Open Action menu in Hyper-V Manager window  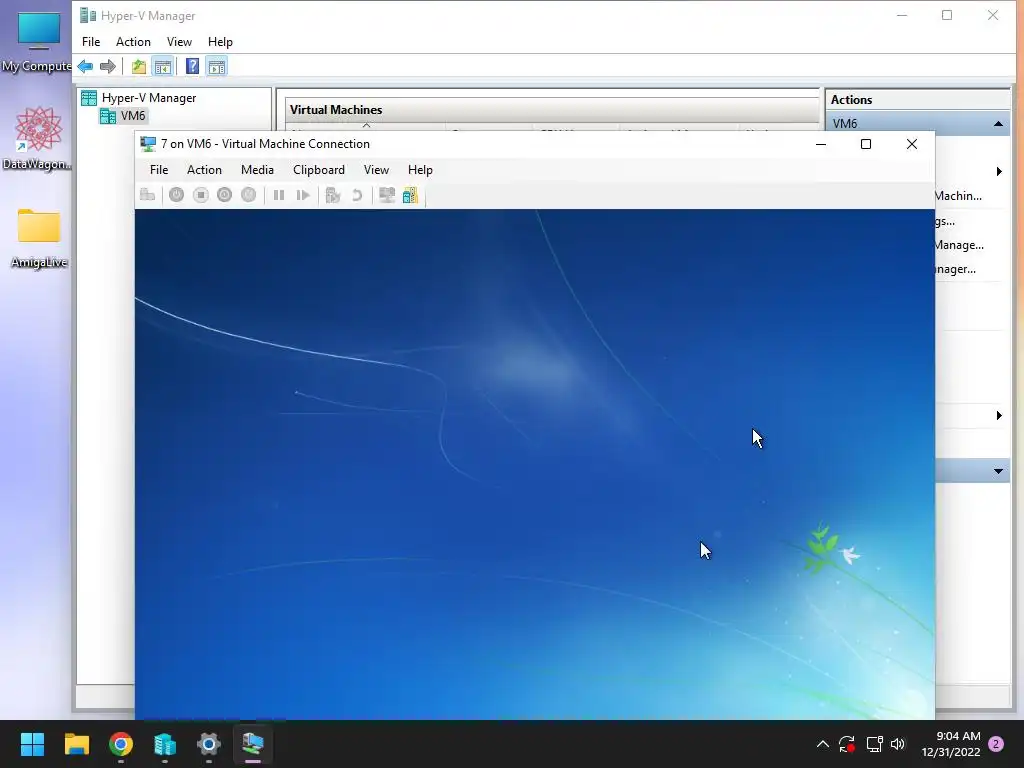click(133, 42)
